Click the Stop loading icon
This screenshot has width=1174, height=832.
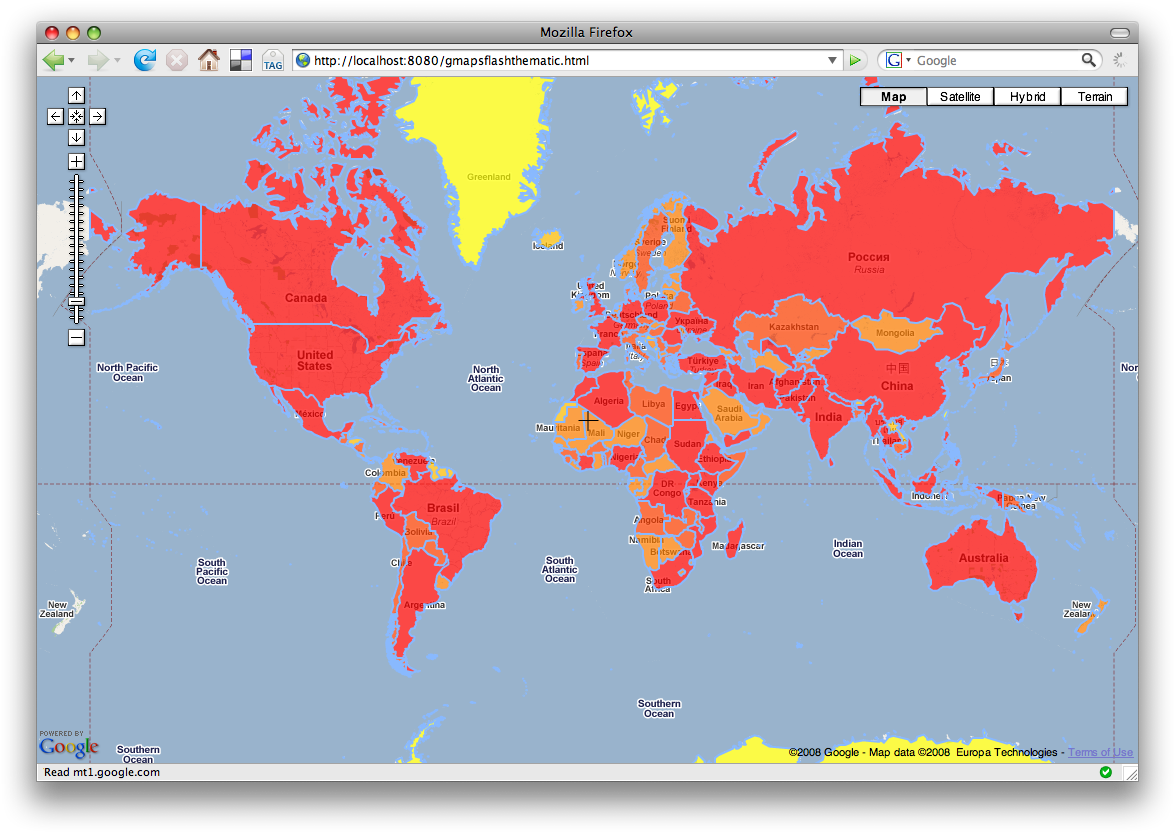point(176,60)
